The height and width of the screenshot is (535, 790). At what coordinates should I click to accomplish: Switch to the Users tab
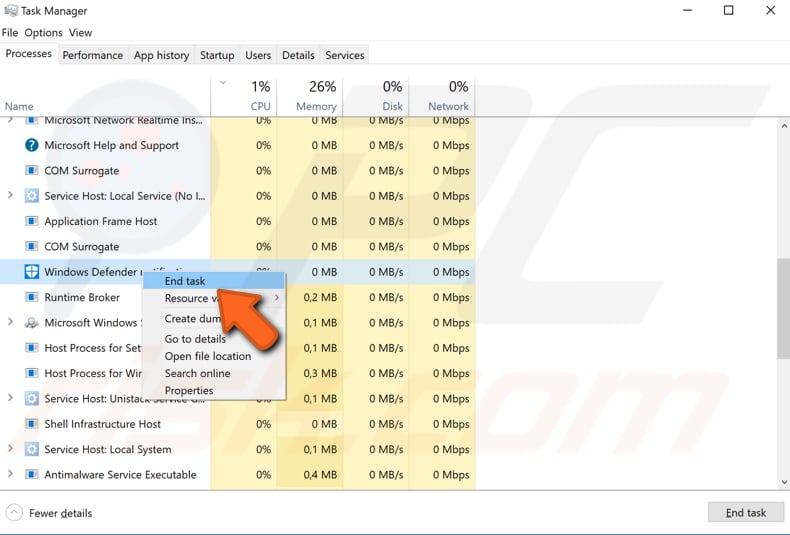pos(258,55)
